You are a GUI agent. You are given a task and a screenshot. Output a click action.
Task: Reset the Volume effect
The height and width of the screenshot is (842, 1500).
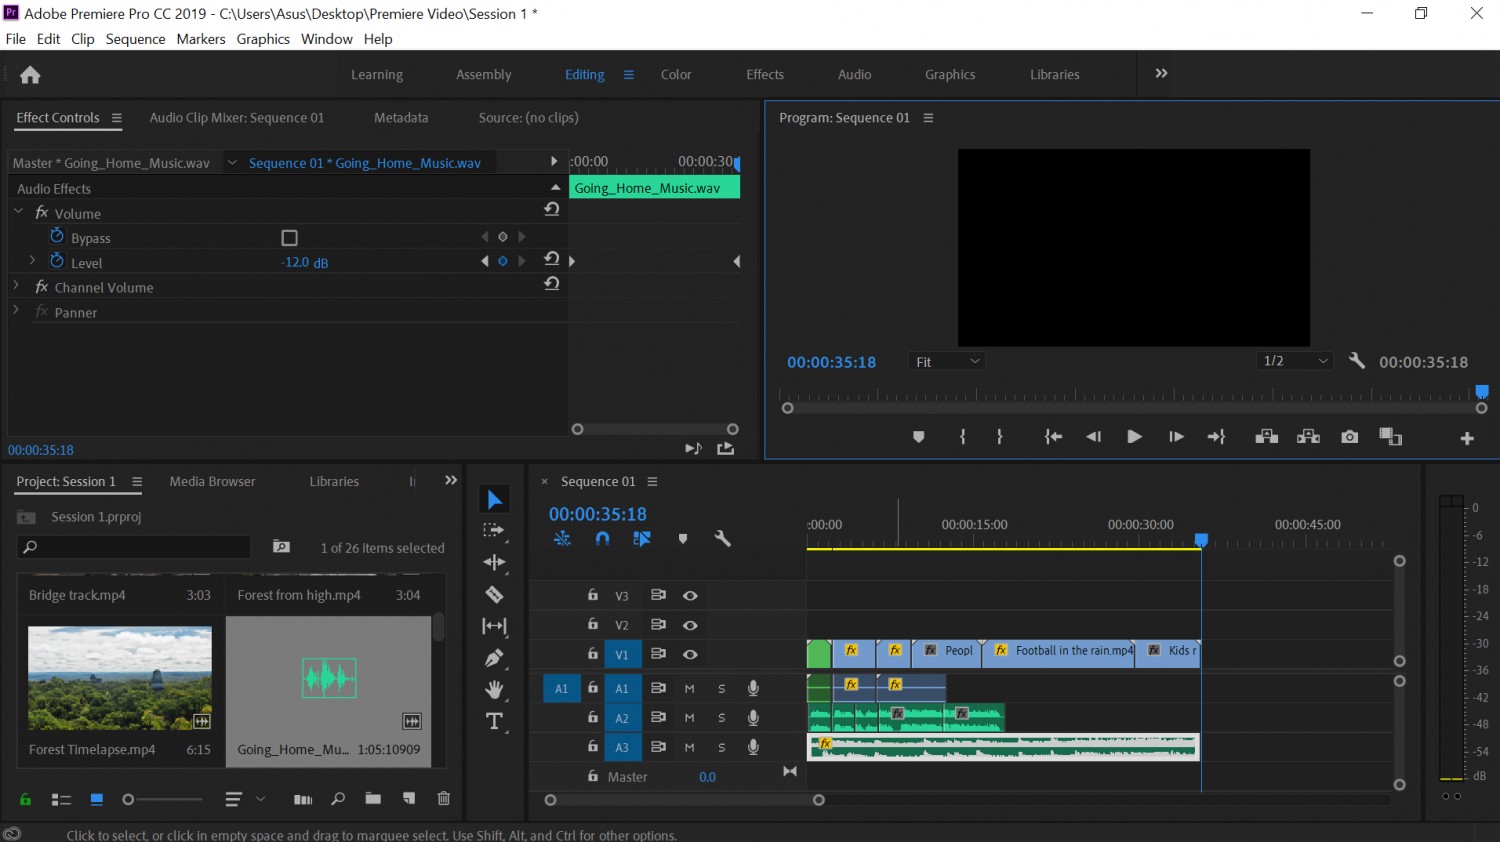(551, 209)
